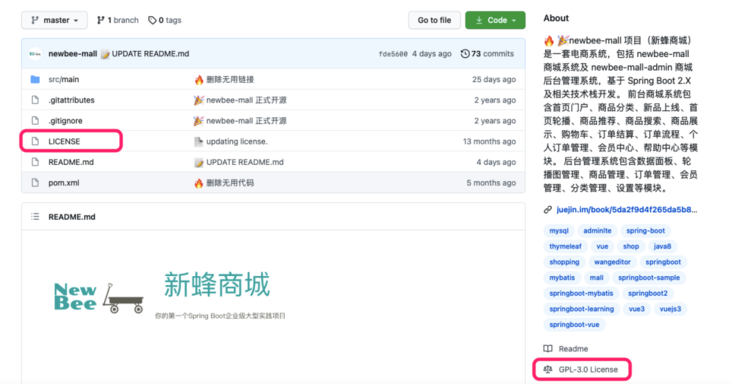Open the 删除无用链接 commit message
This screenshot has width=732, height=384.
230,79
